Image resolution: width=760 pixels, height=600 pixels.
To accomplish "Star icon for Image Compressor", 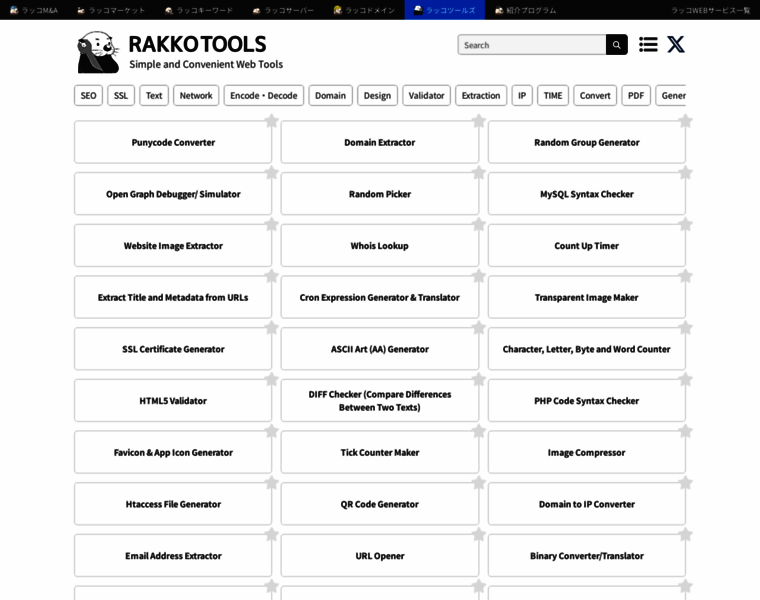I will tap(685, 431).
